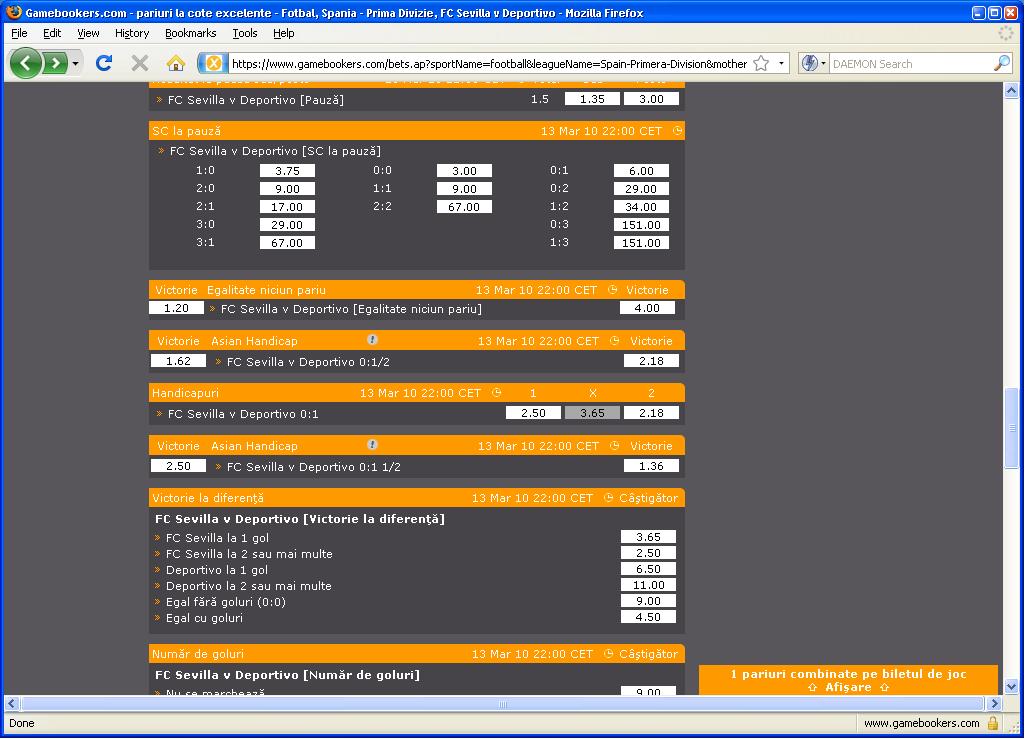This screenshot has height=739, width=1025.
Task: Click the green Forward arrow button
Action: pos(56,63)
